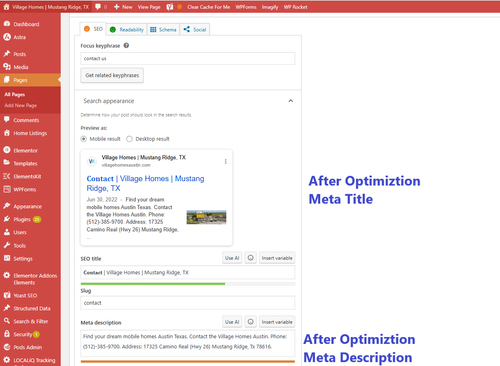The height and width of the screenshot is (366, 500).
Task: Click Use AI for Meta description
Action: [232, 322]
